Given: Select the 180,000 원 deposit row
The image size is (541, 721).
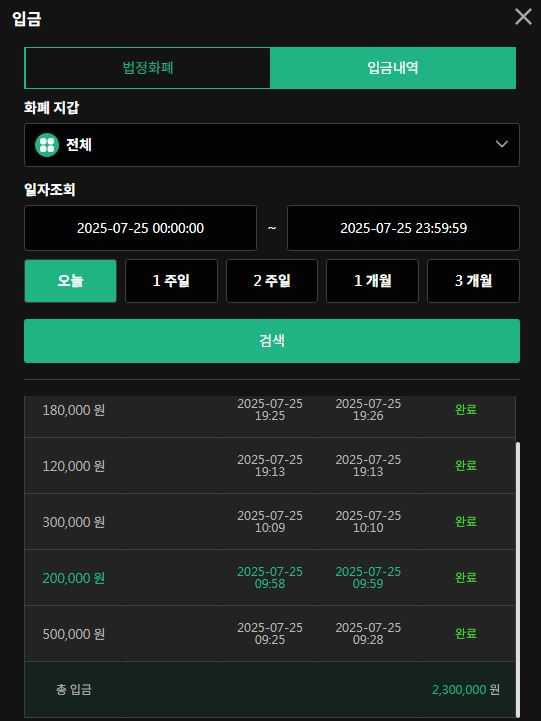Looking at the screenshot, I should 270,410.
